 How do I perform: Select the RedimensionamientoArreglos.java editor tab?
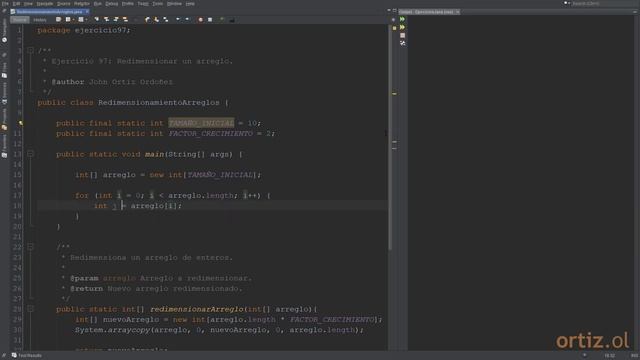click(49, 12)
